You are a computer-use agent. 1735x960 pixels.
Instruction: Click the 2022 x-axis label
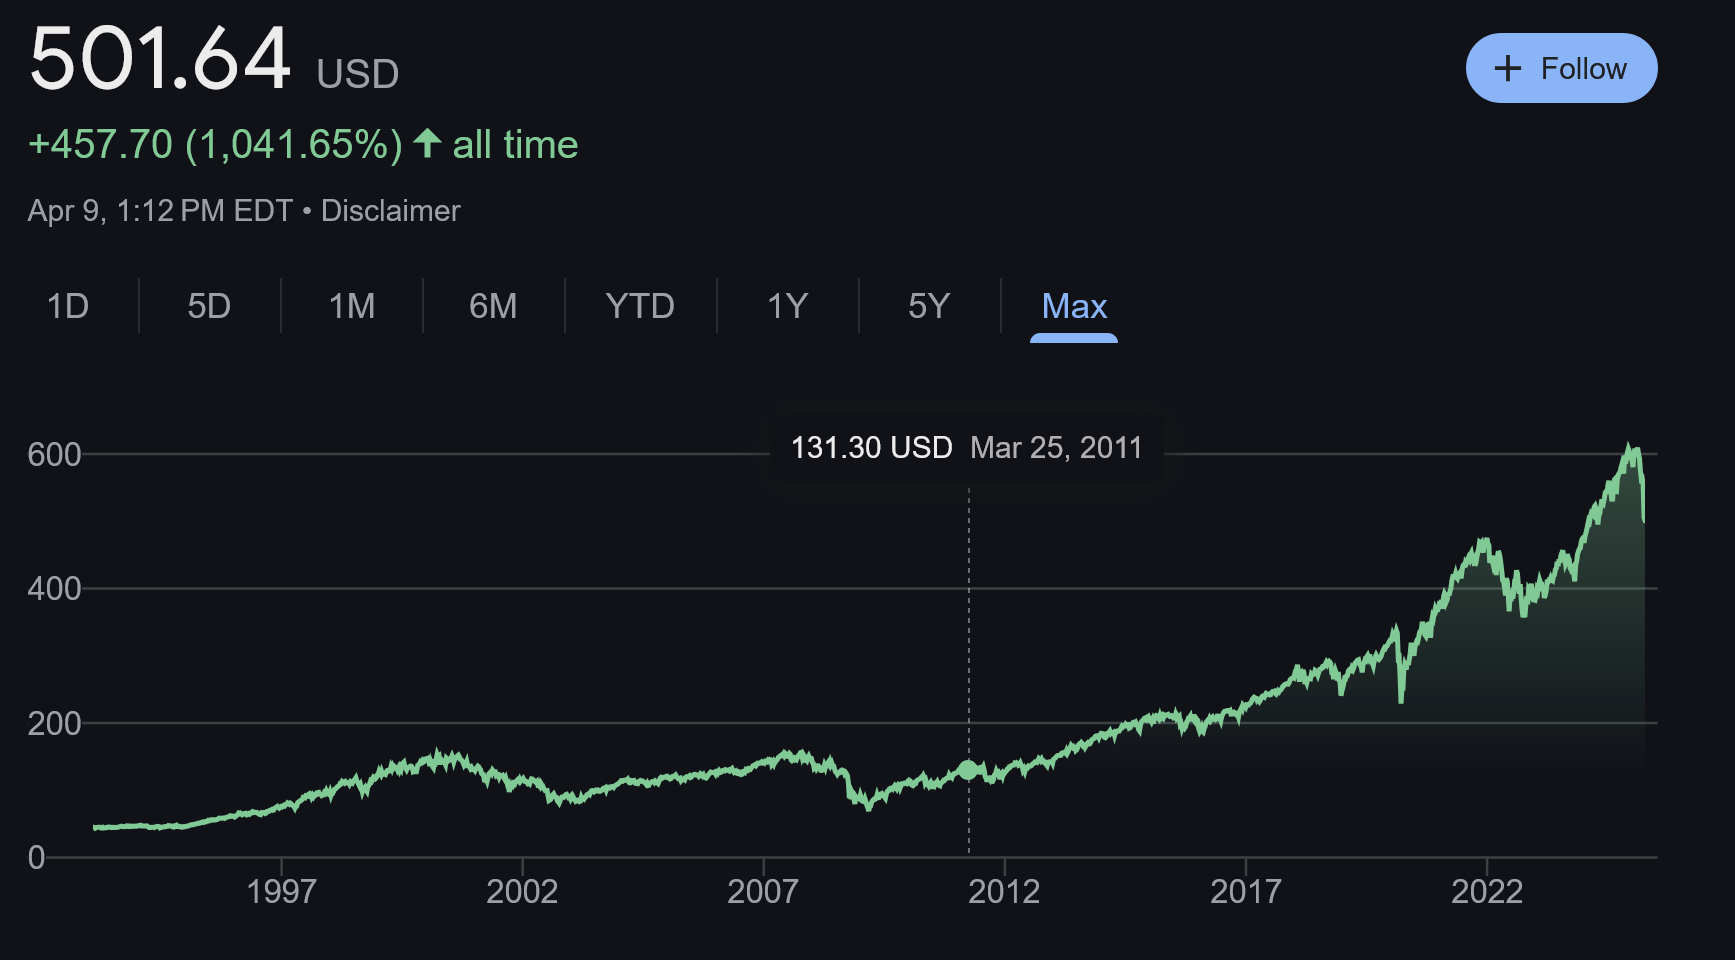(x=1487, y=891)
